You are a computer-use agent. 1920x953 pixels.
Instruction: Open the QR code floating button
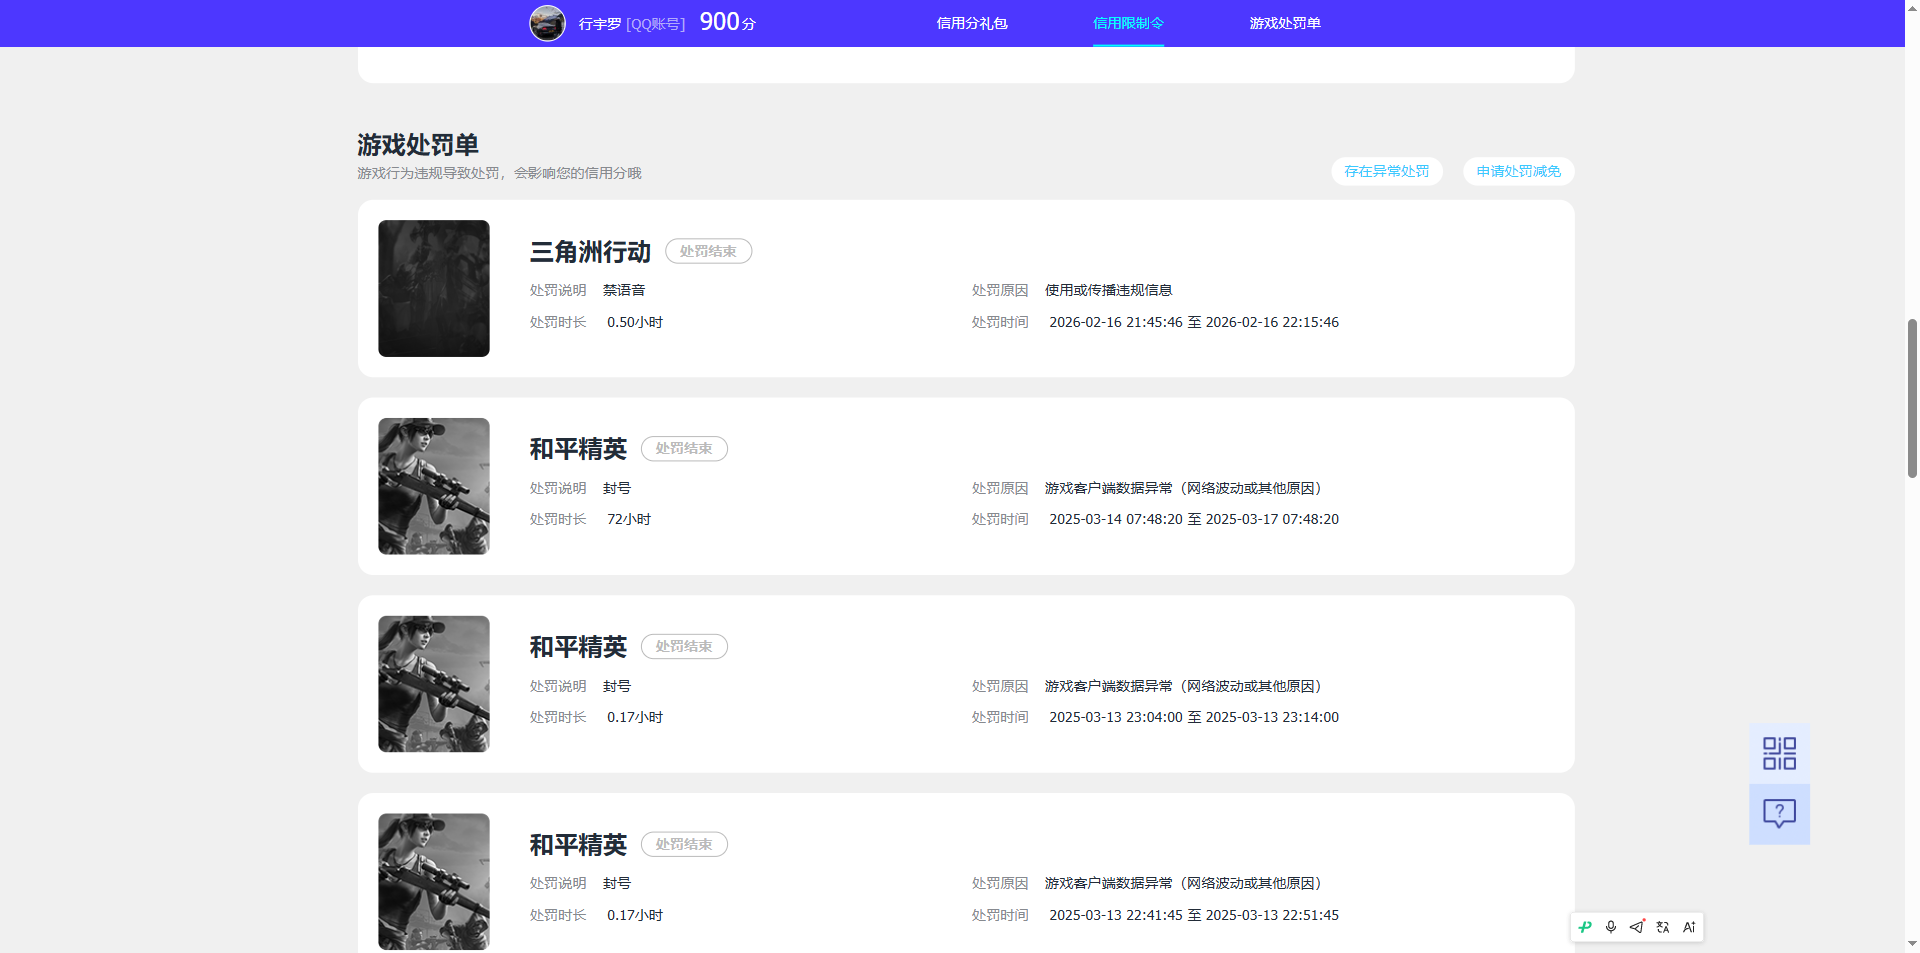[1779, 754]
